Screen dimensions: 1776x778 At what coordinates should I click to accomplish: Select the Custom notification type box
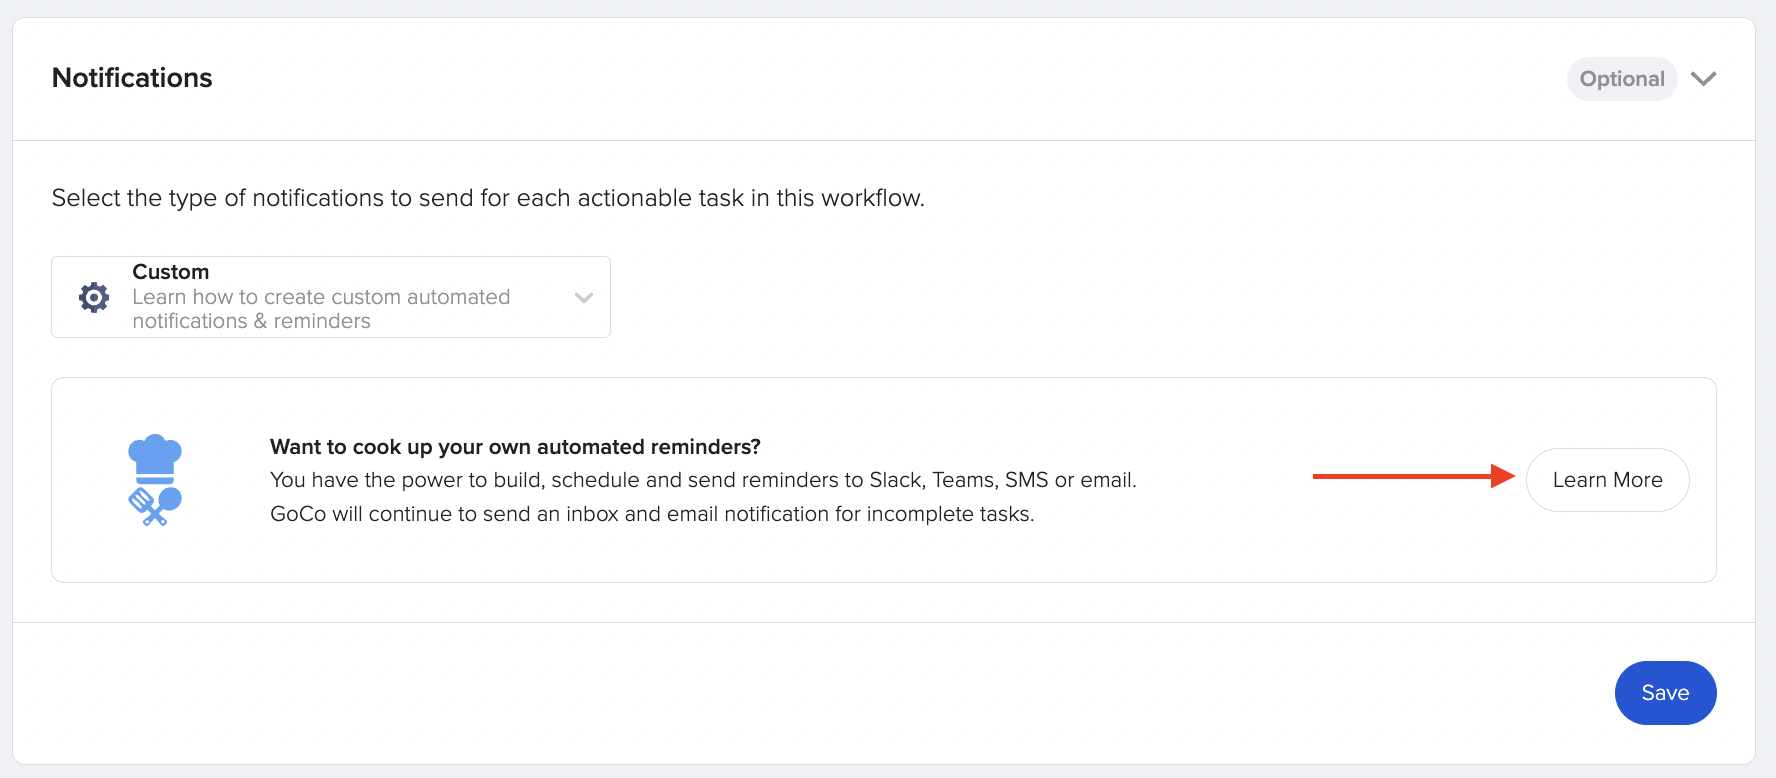click(x=330, y=296)
